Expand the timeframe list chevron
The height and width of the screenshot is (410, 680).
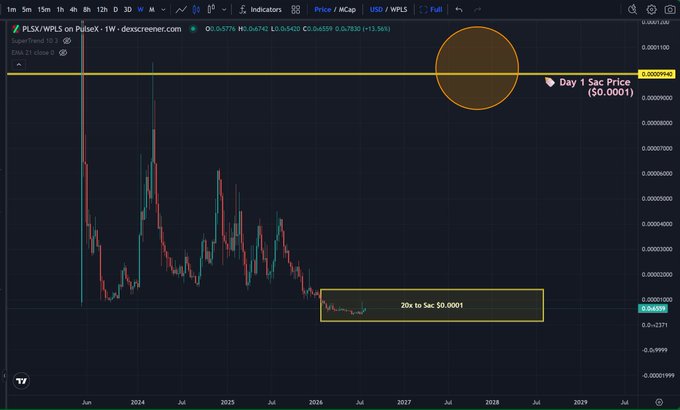pyautogui.click(x=163, y=10)
